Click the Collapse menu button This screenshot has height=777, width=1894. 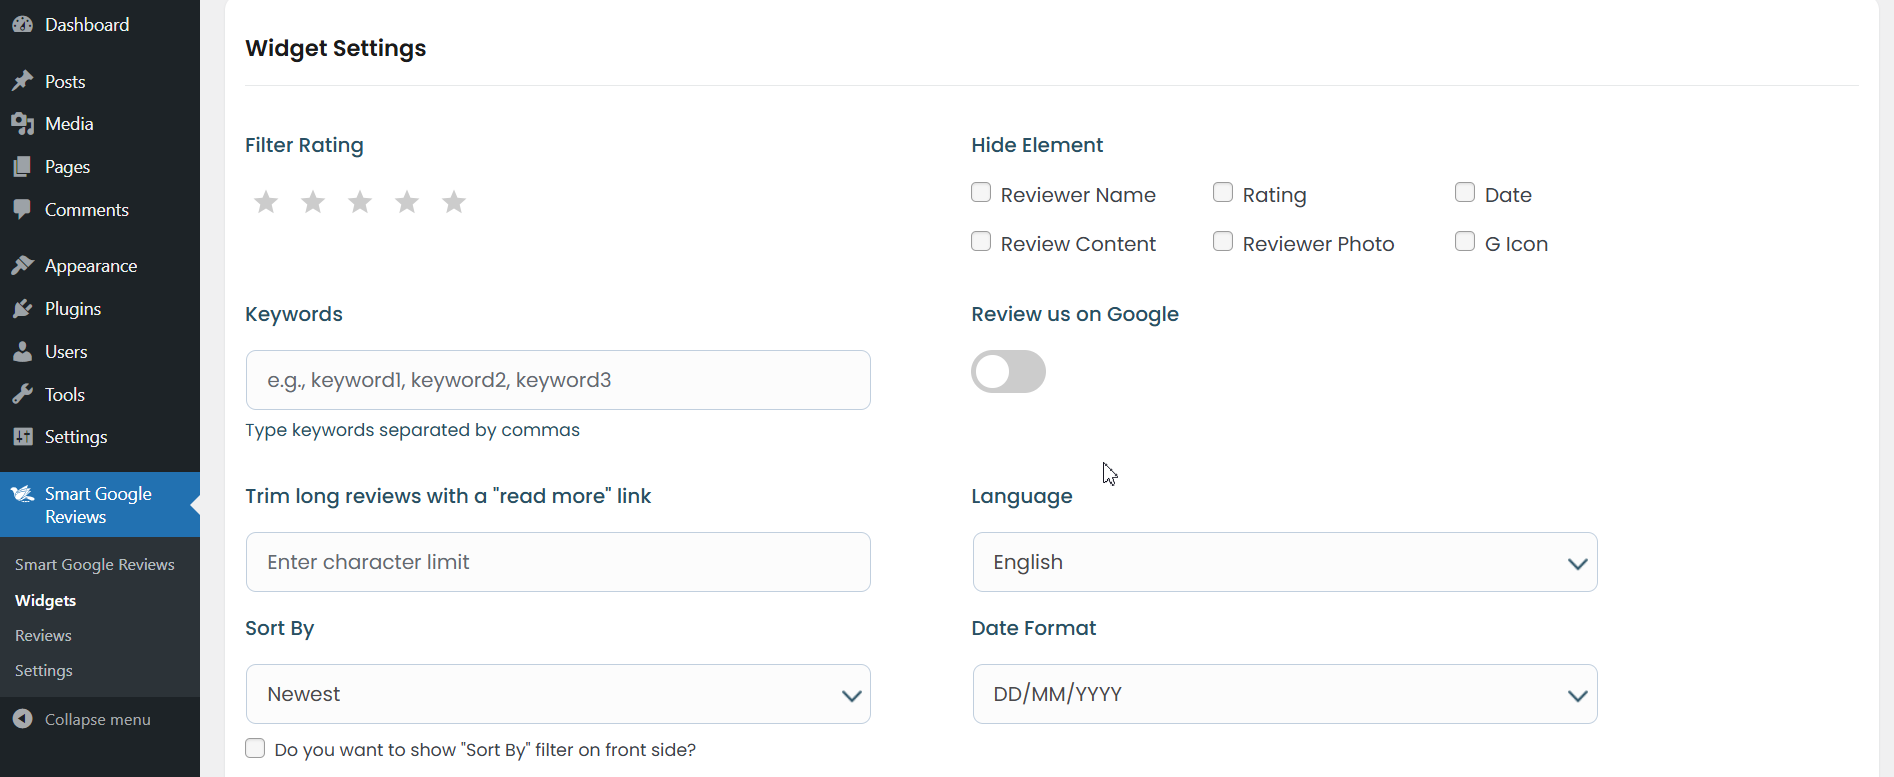(x=100, y=719)
